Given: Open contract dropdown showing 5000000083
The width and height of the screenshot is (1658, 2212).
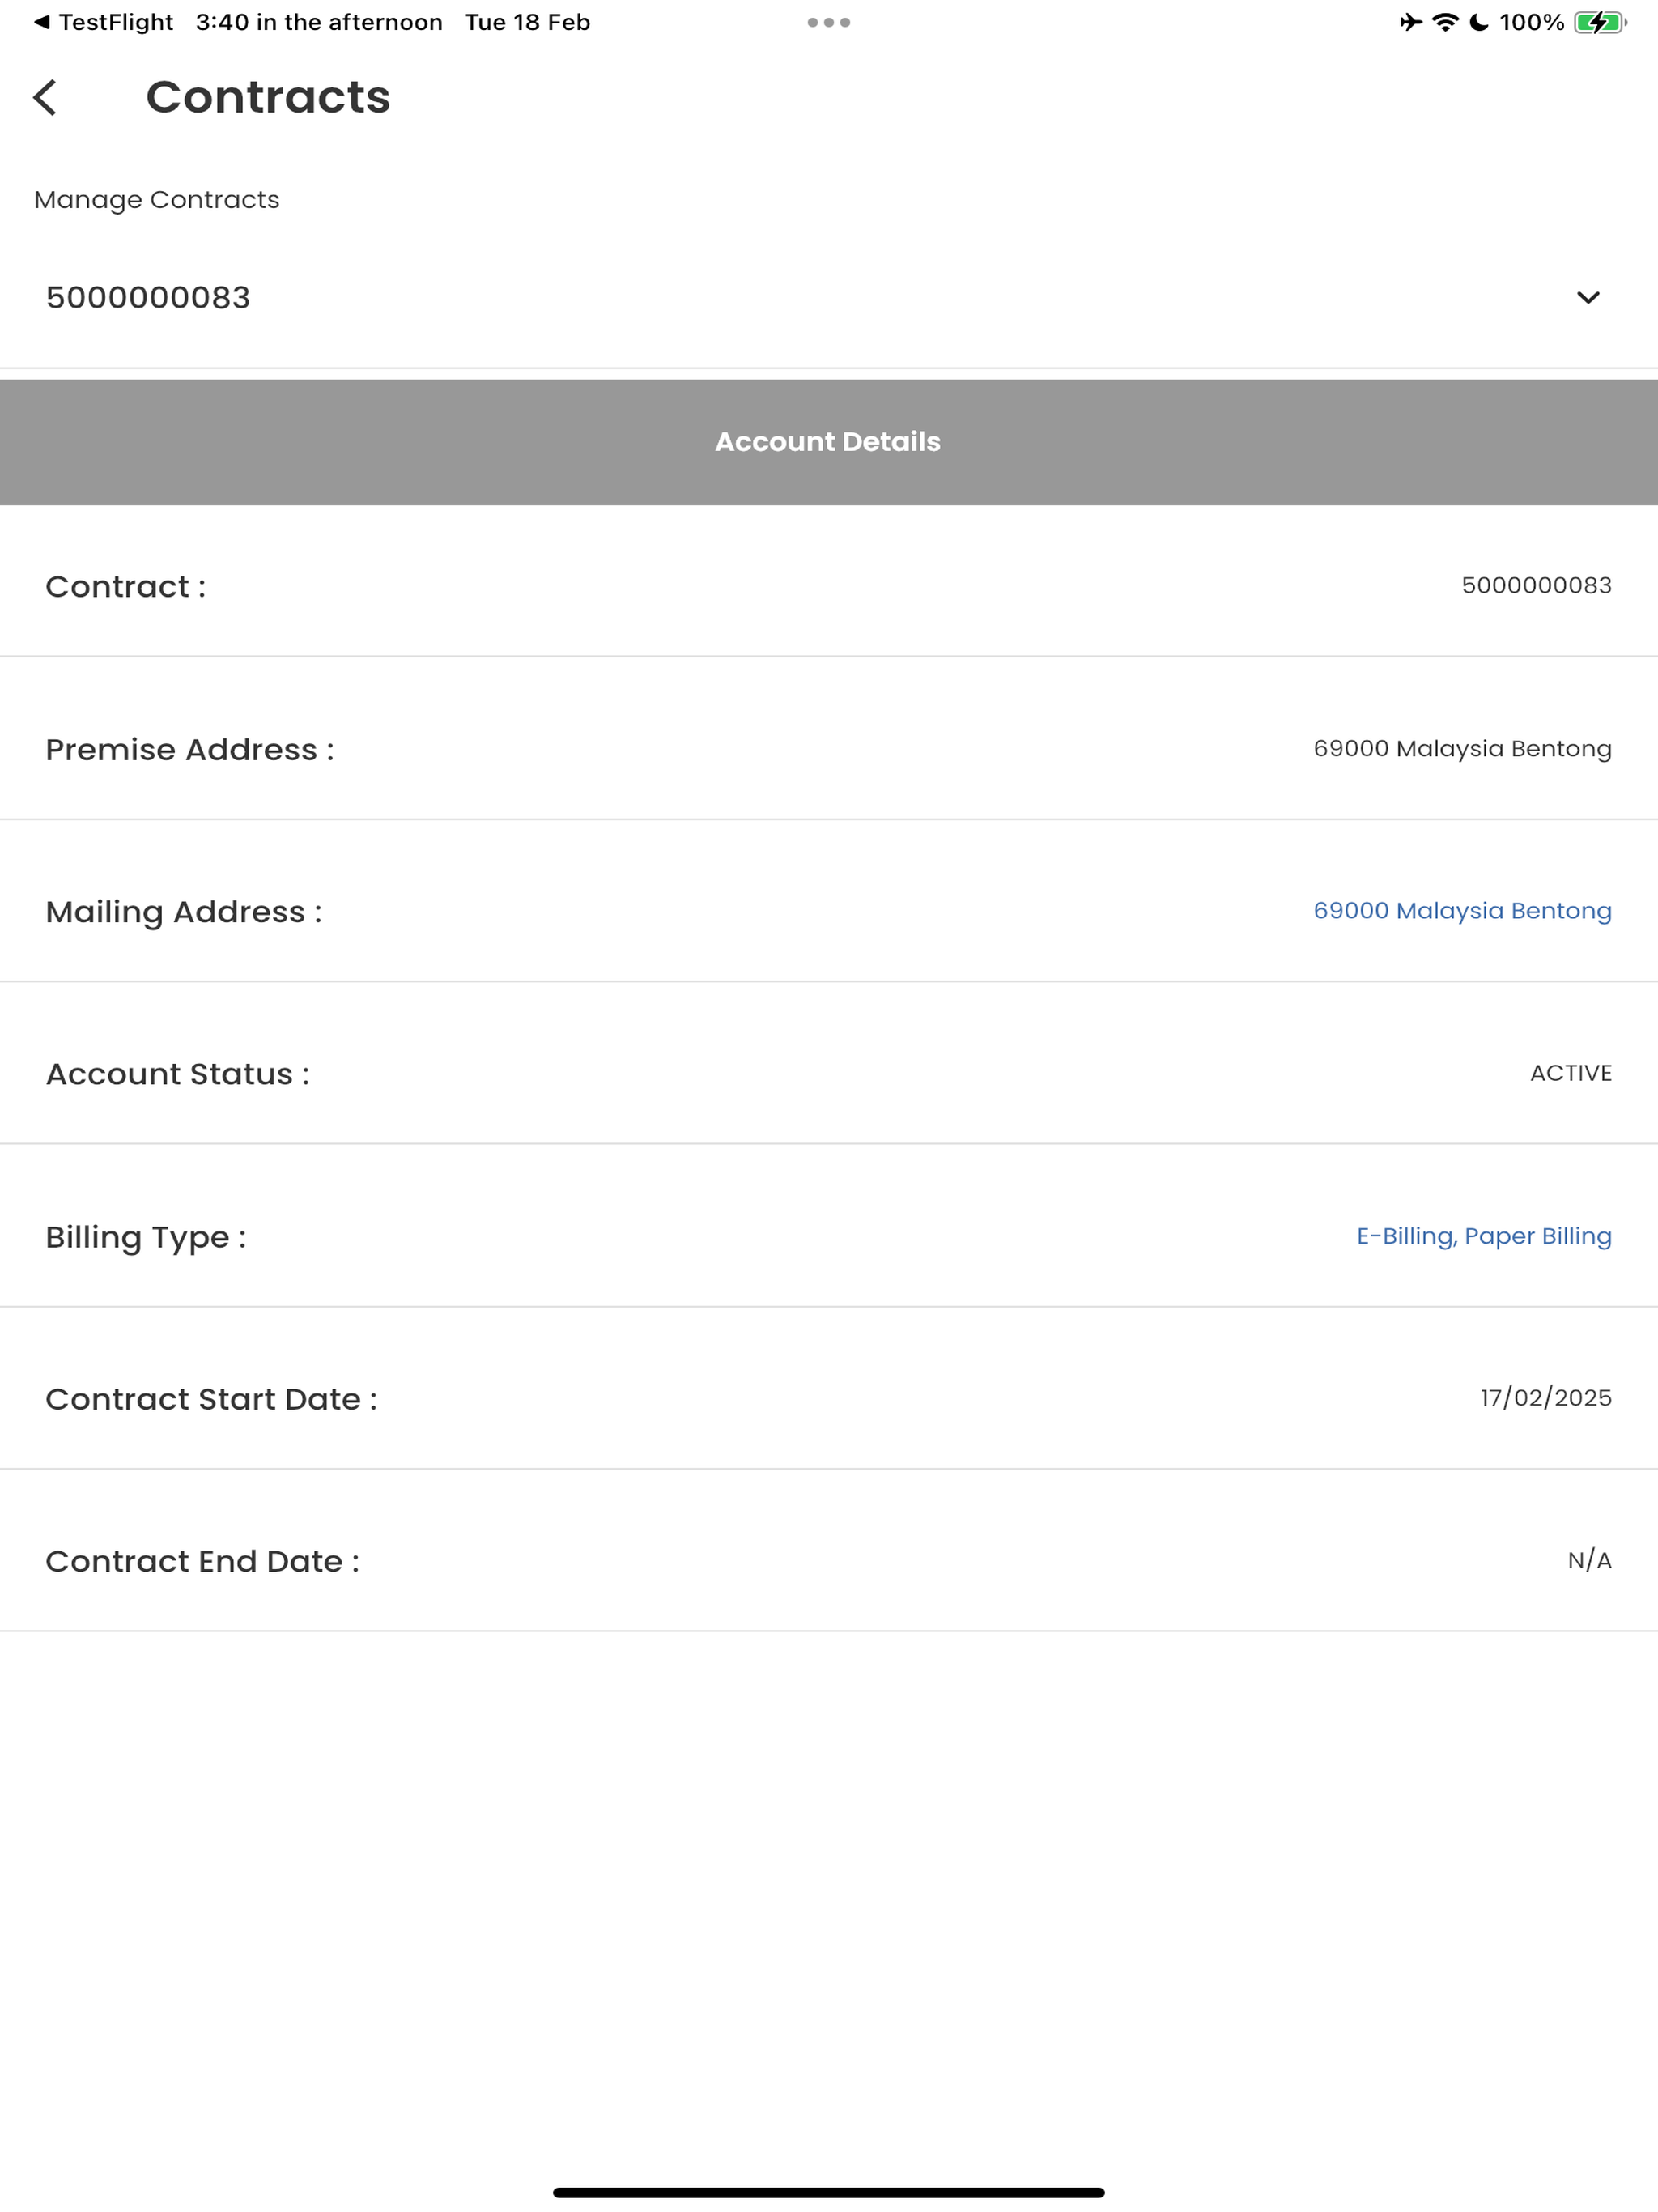Looking at the screenshot, I should [829, 297].
